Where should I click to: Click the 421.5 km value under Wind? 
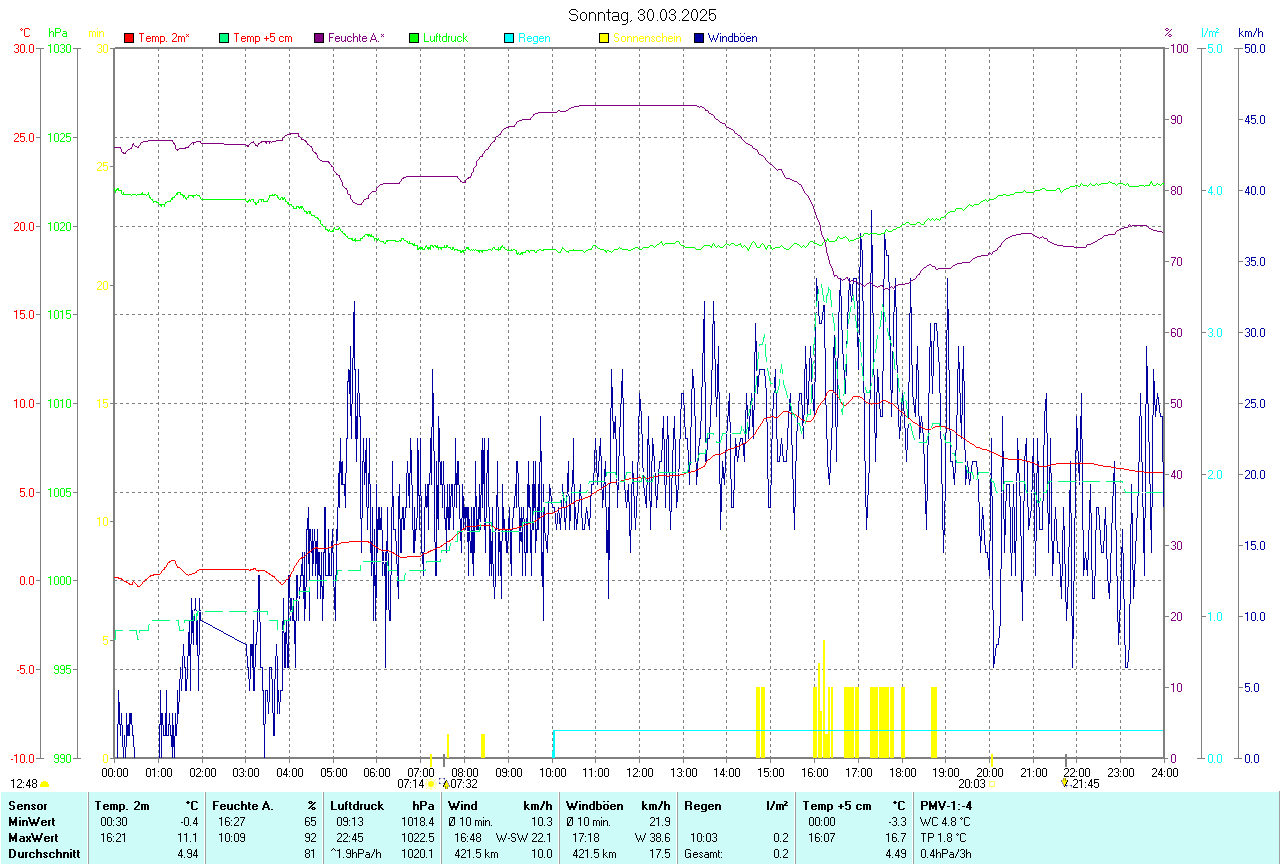pyautogui.click(x=475, y=853)
